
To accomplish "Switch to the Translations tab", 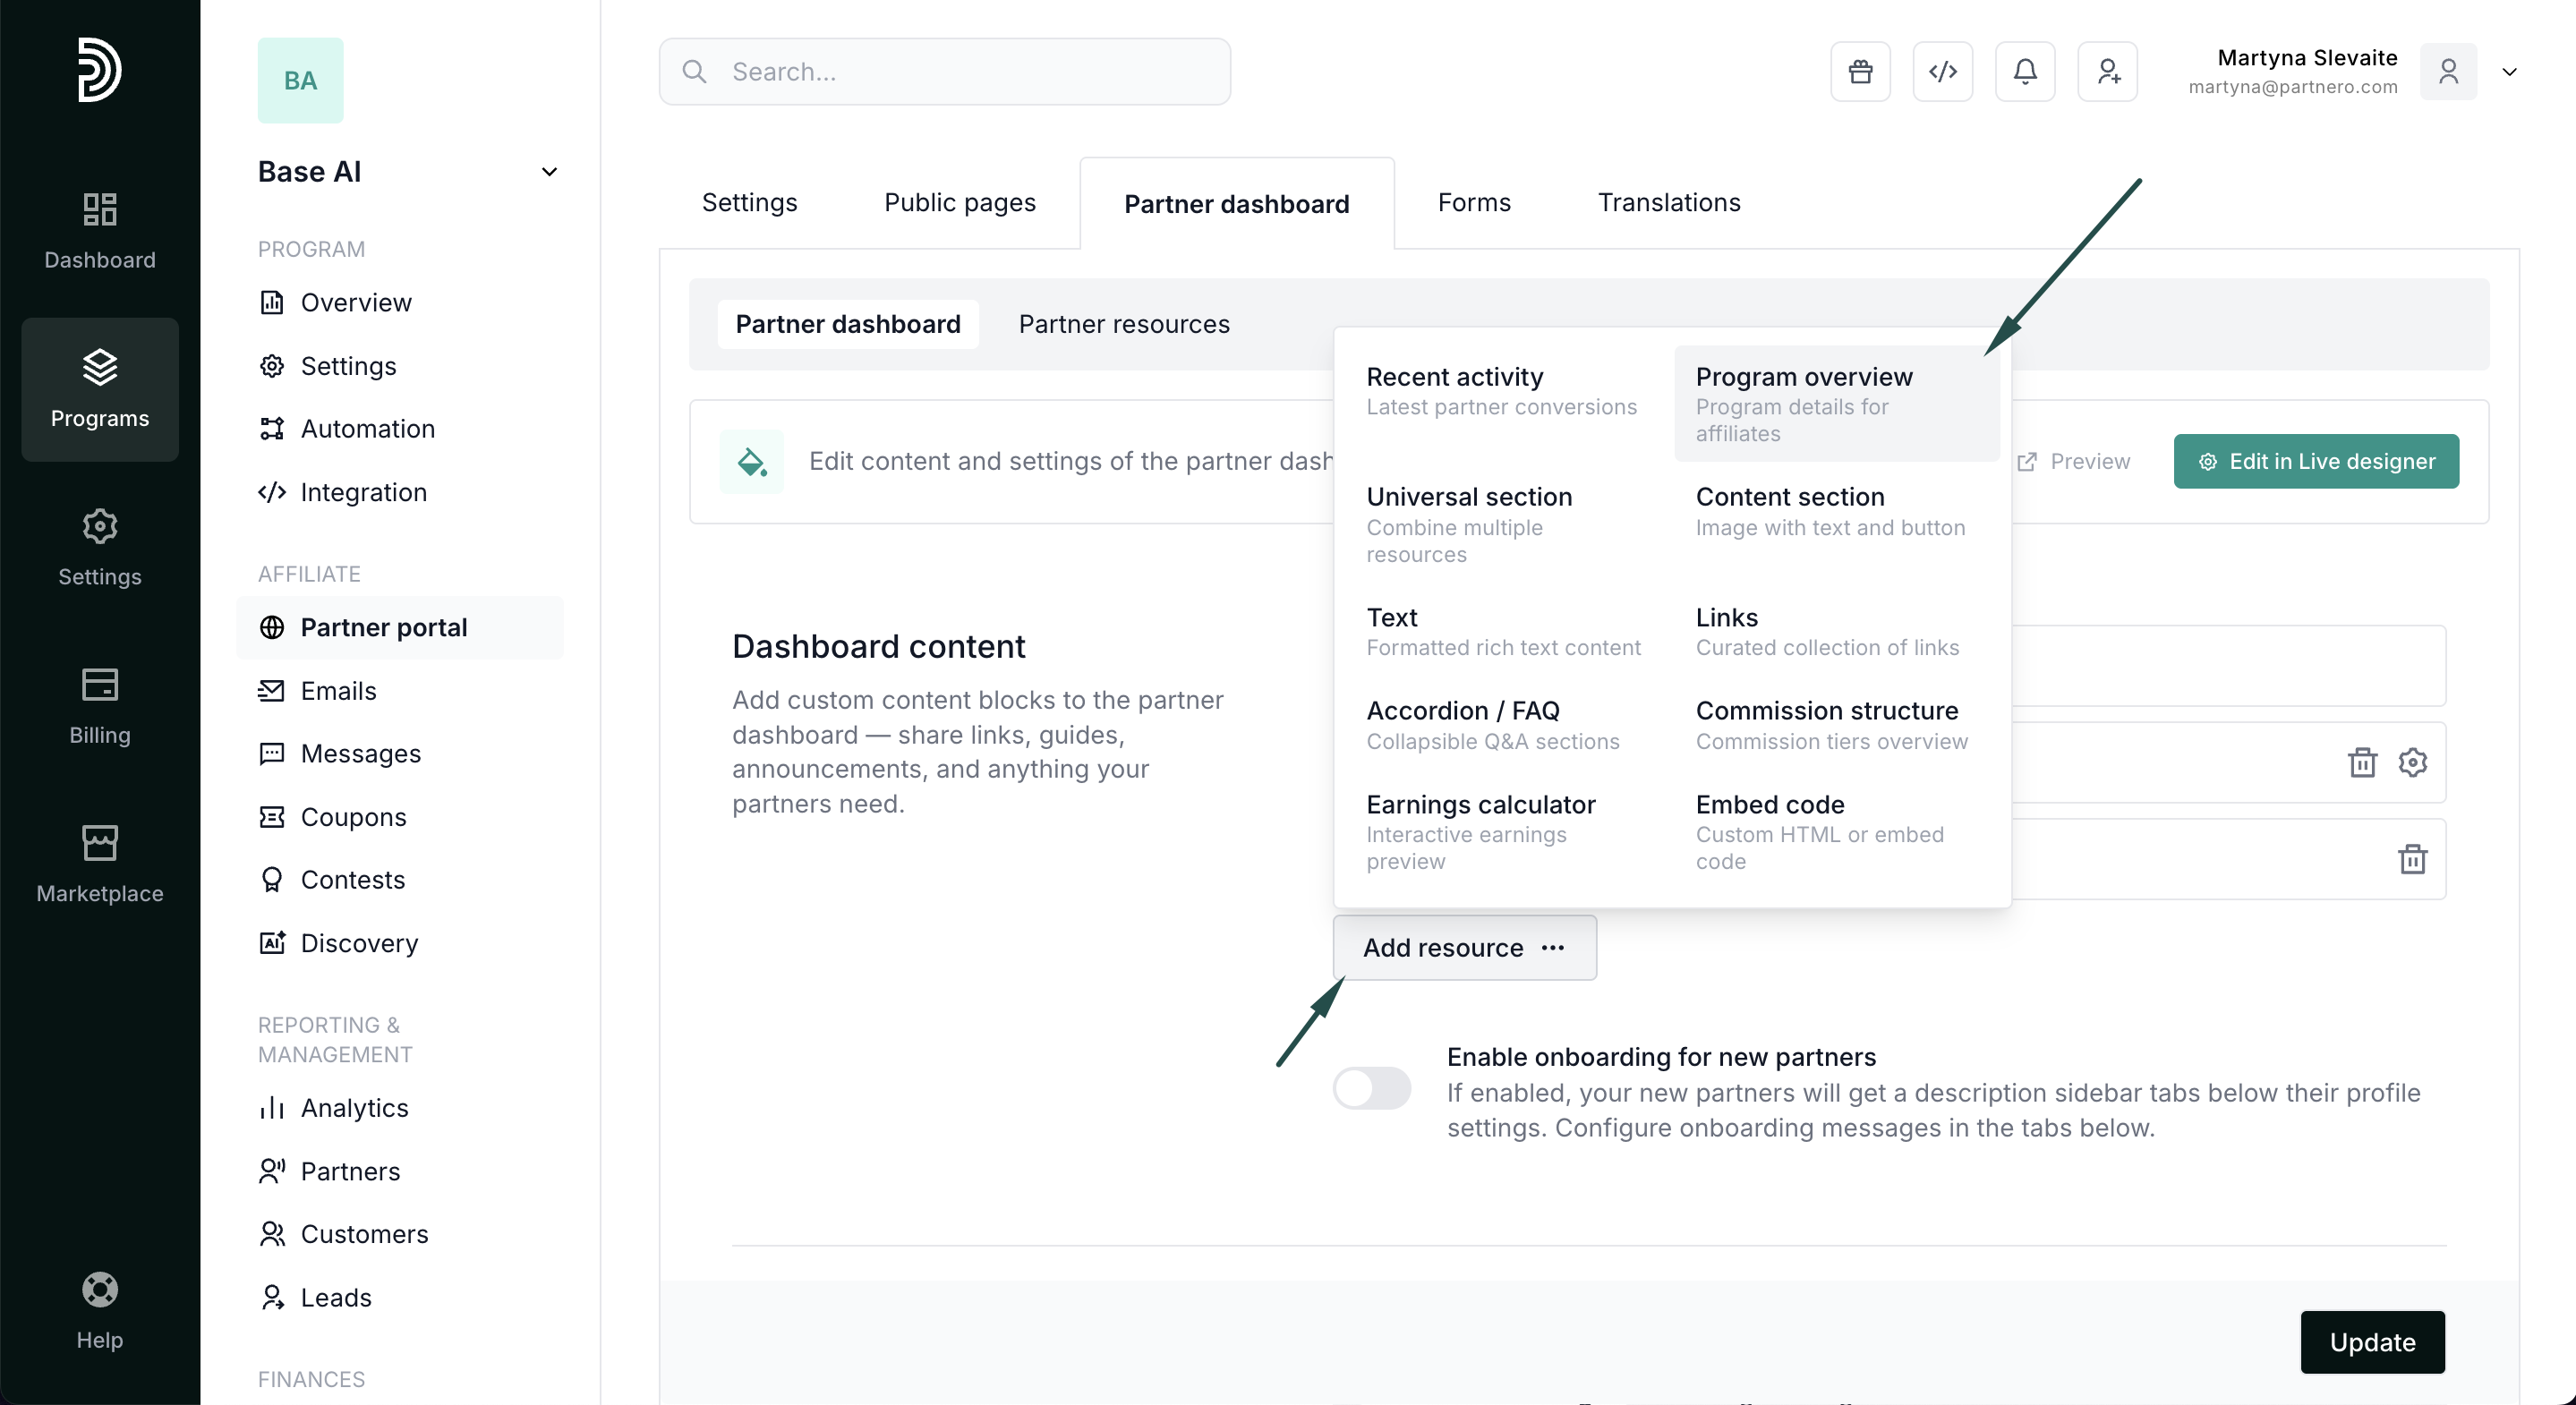I will coord(1668,202).
